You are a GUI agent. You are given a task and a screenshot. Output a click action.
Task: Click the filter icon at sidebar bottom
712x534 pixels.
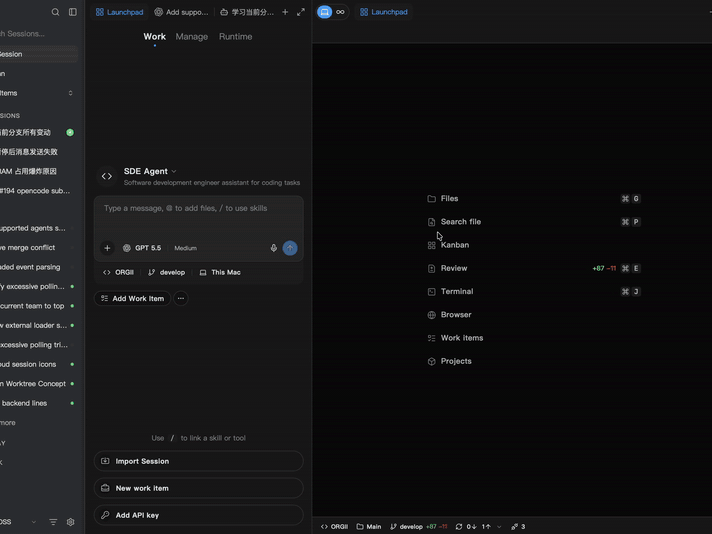point(53,522)
